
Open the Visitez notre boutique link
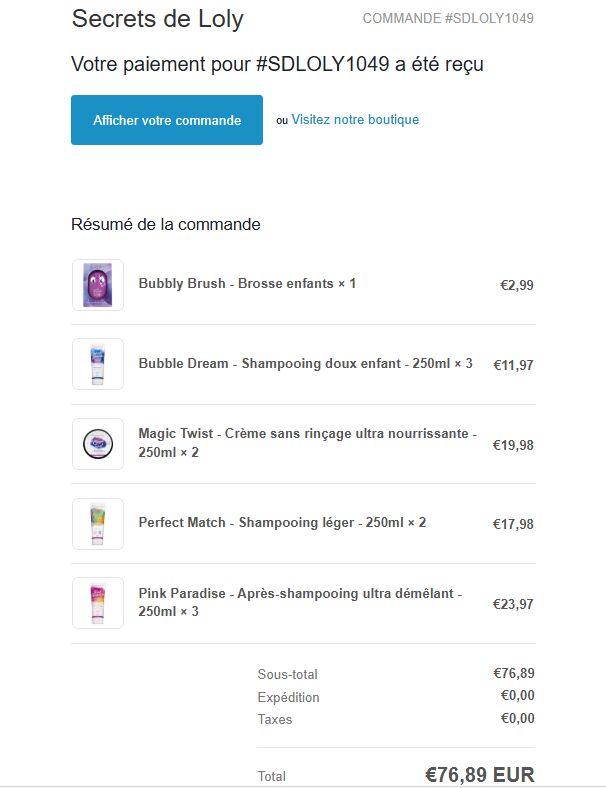[x=355, y=120]
